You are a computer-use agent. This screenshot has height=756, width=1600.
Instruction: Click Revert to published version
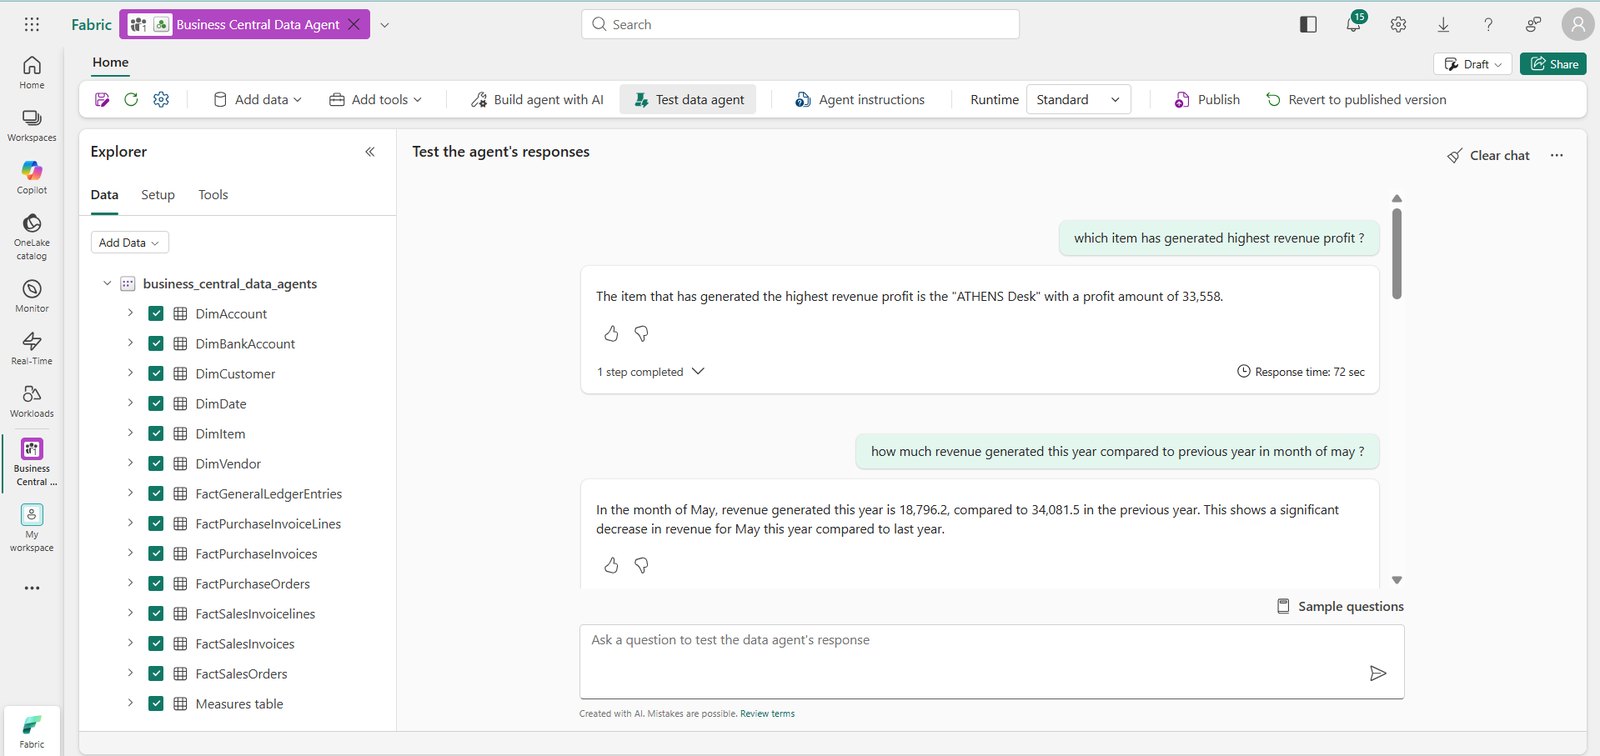[1356, 99]
